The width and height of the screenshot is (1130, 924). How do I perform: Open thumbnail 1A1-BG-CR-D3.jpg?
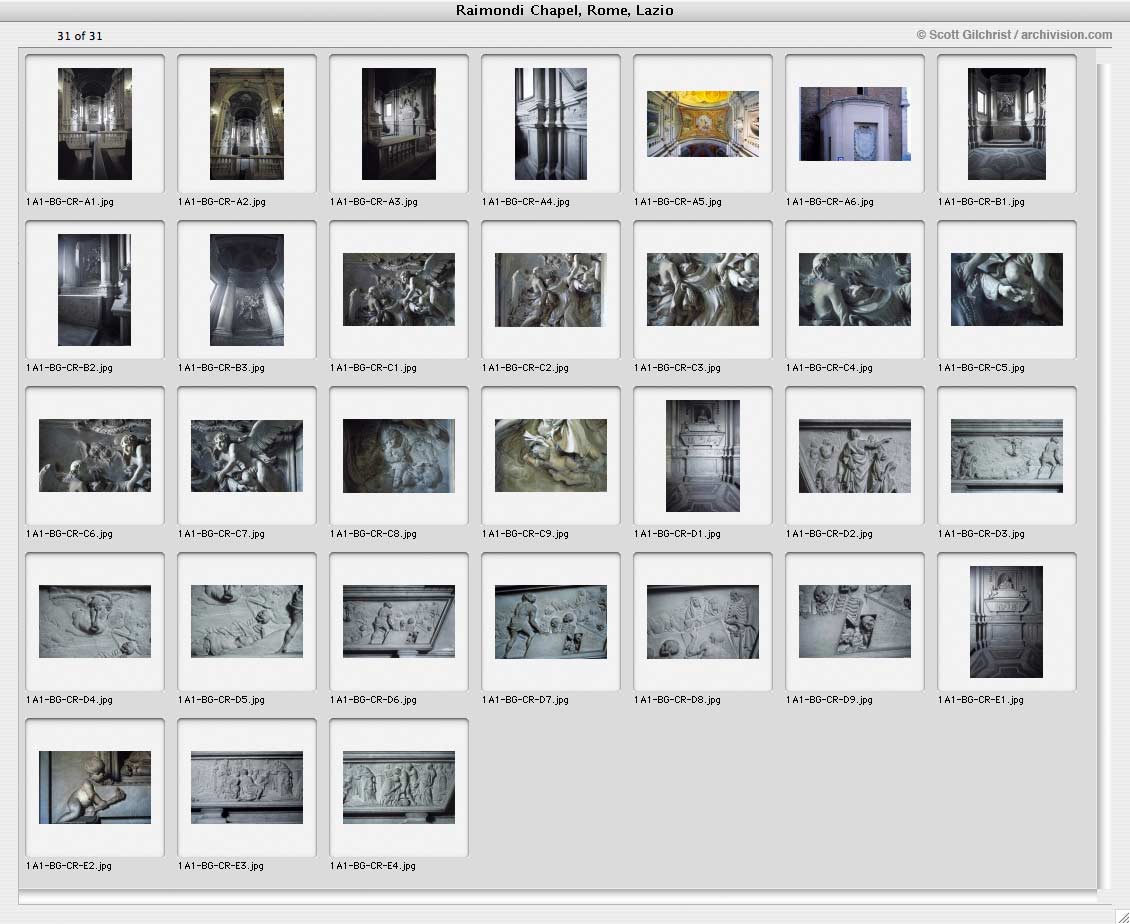(1007, 456)
